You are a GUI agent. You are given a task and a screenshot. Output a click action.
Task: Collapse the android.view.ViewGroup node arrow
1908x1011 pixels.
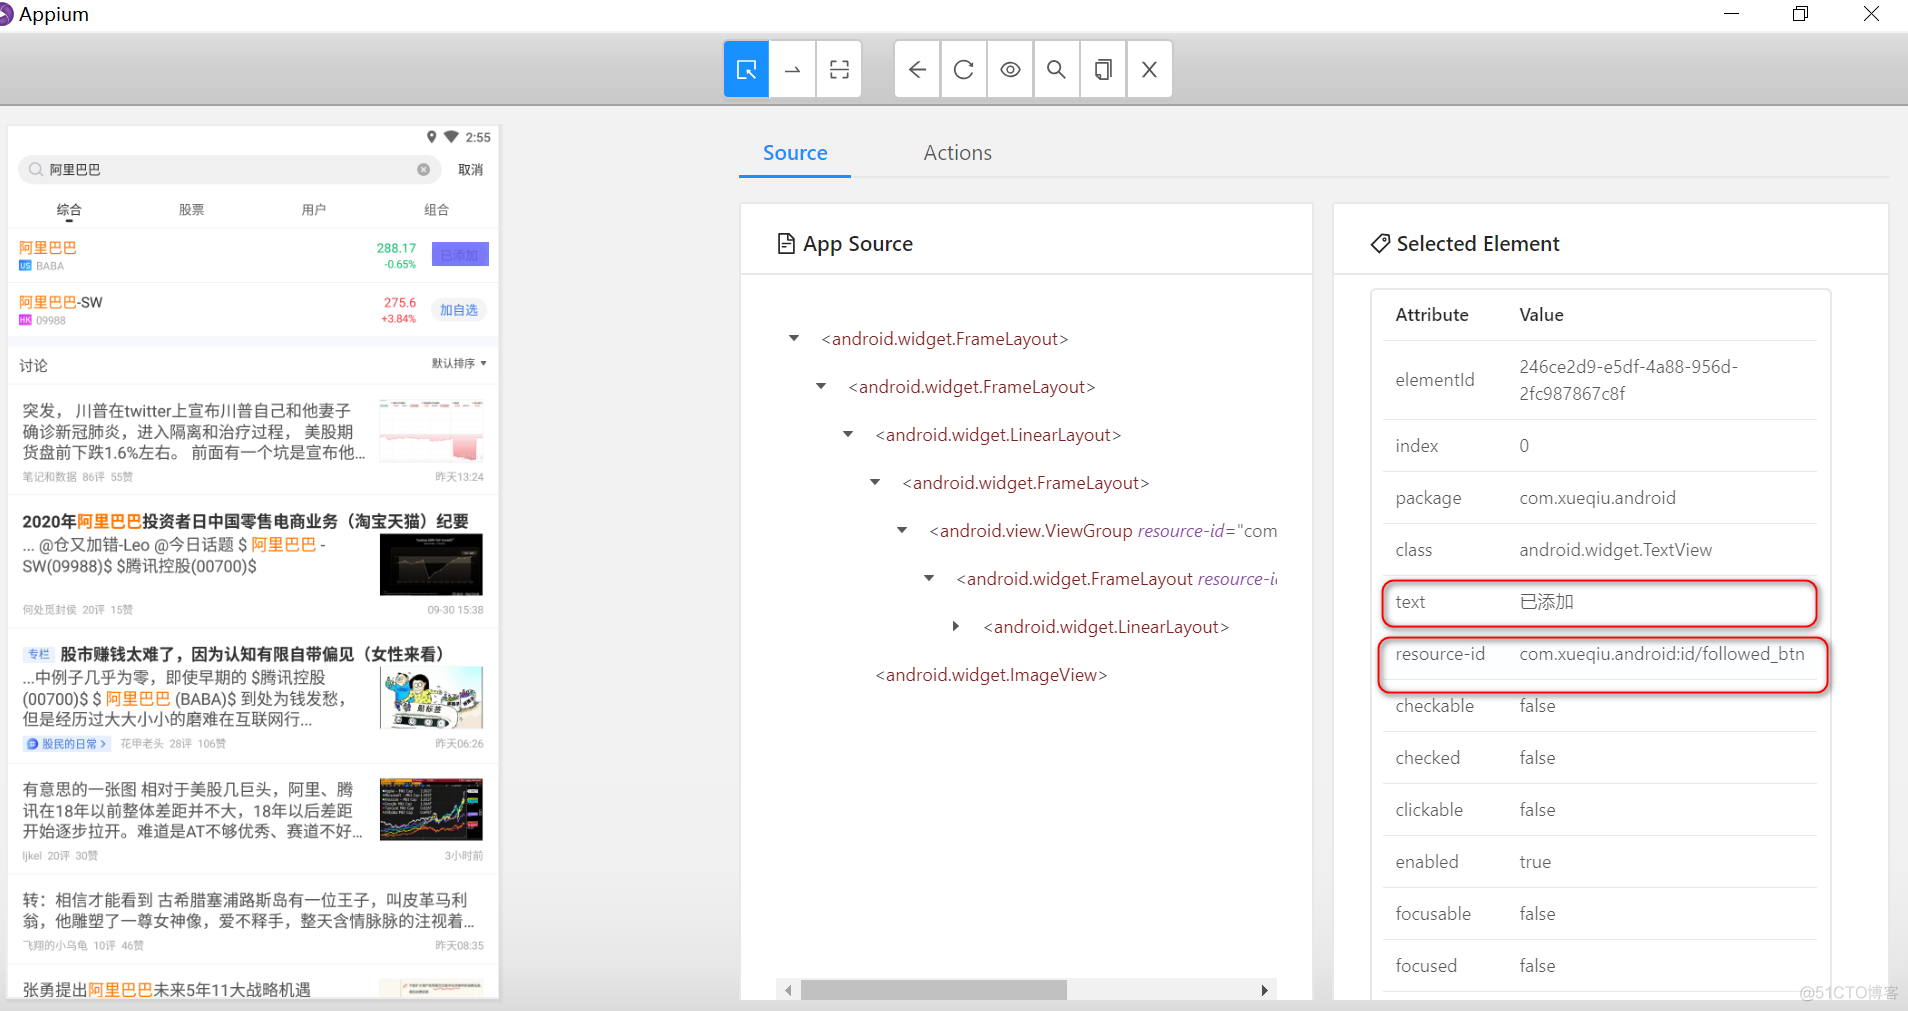(902, 531)
